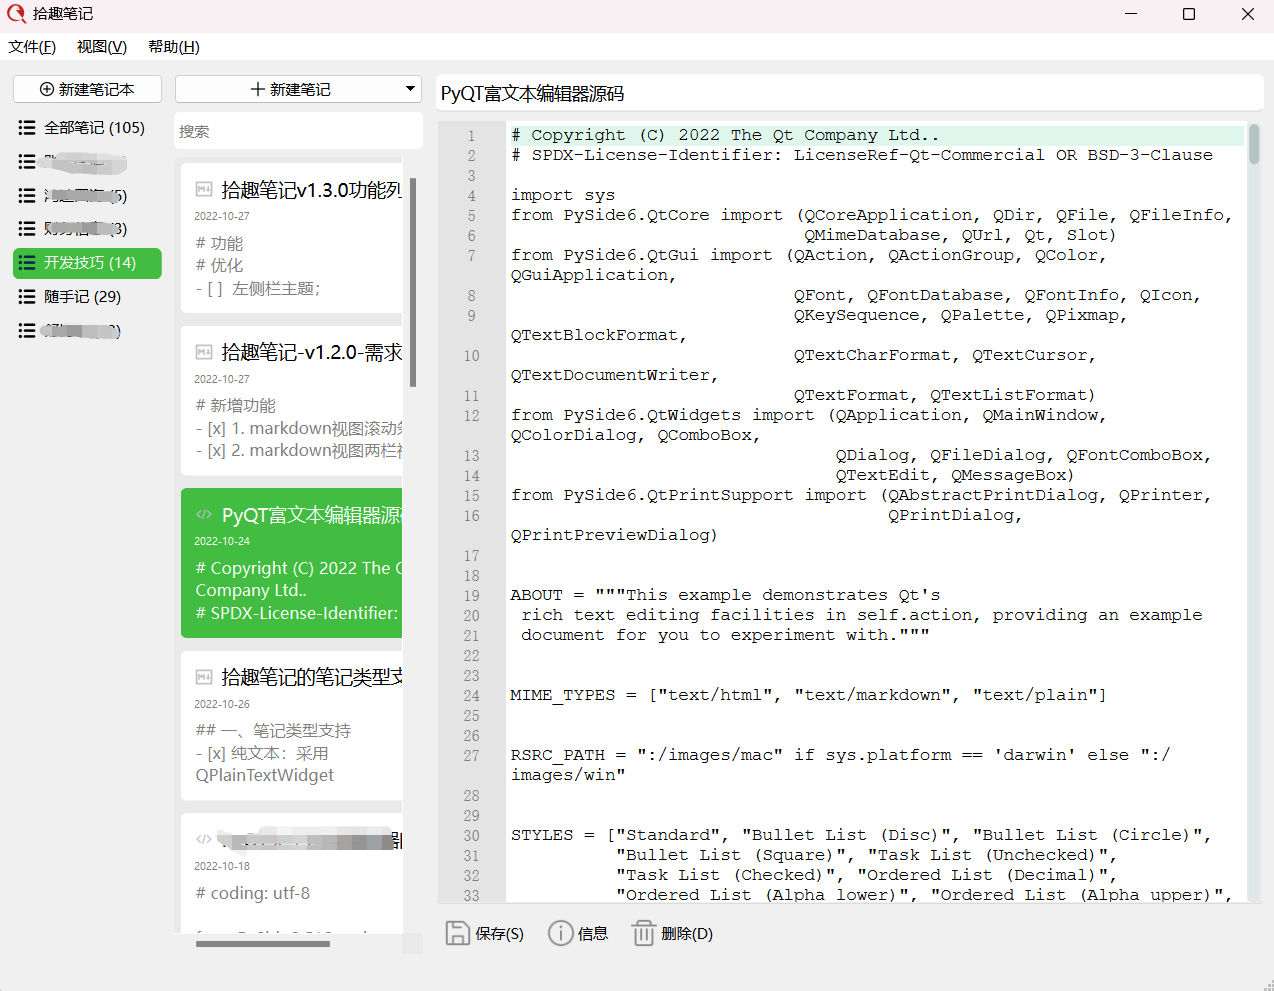Screen dimensions: 1274x991
Task: Click the 新建笔记本 button
Action: [x=87, y=89]
